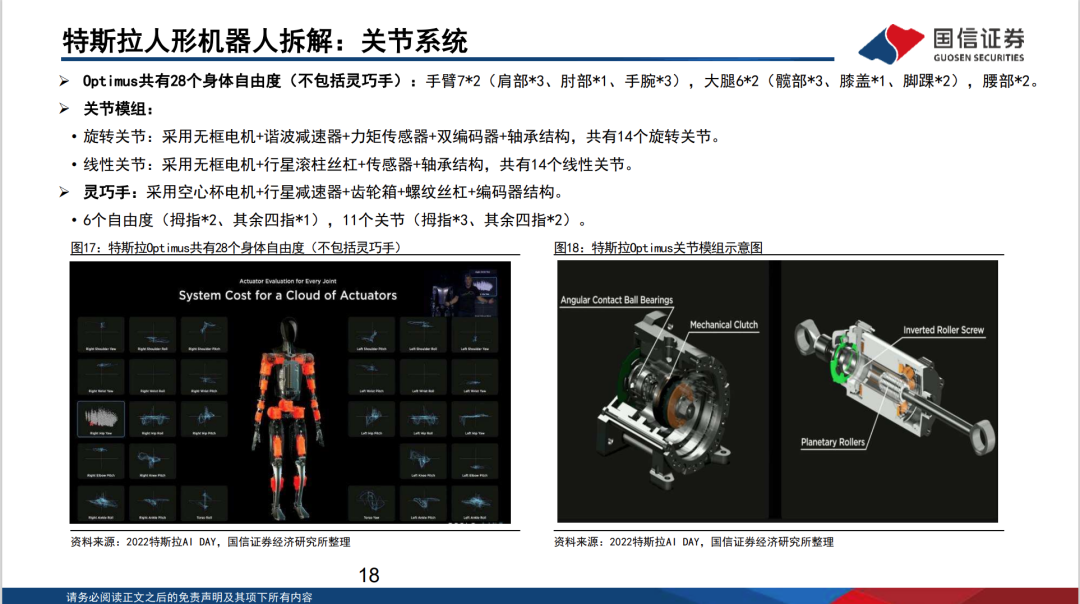The height and width of the screenshot is (604, 1080).
Task: Select the Left Hip Yaw actuator tile
Action: (475, 419)
